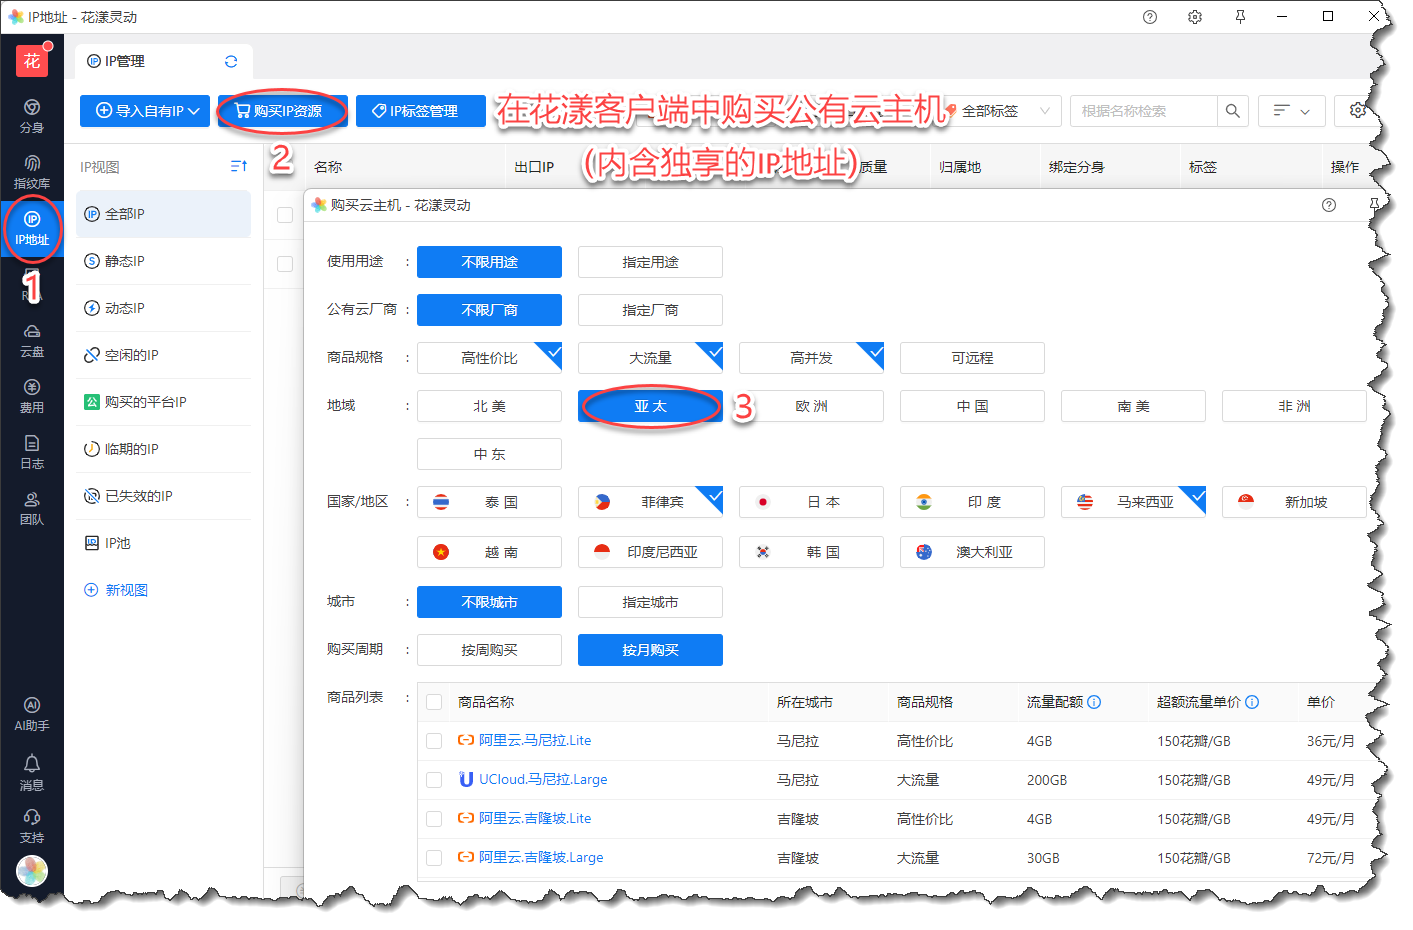Check 阿里云.马尼拉.Lite row checkbox

434,741
